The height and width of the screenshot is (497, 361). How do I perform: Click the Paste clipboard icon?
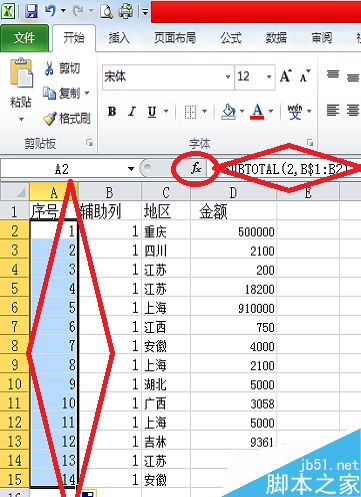click(x=21, y=74)
